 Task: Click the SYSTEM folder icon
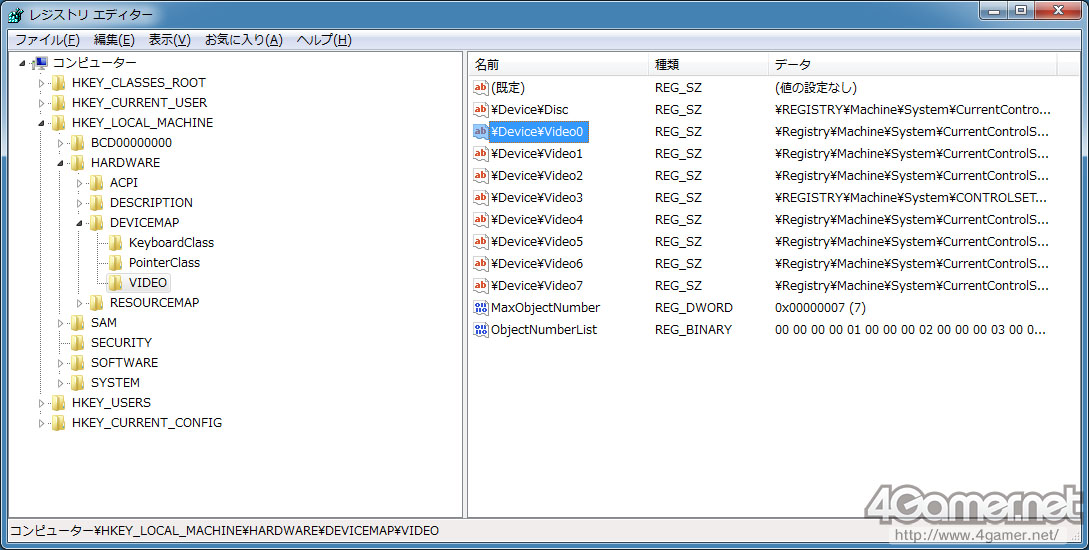point(78,383)
